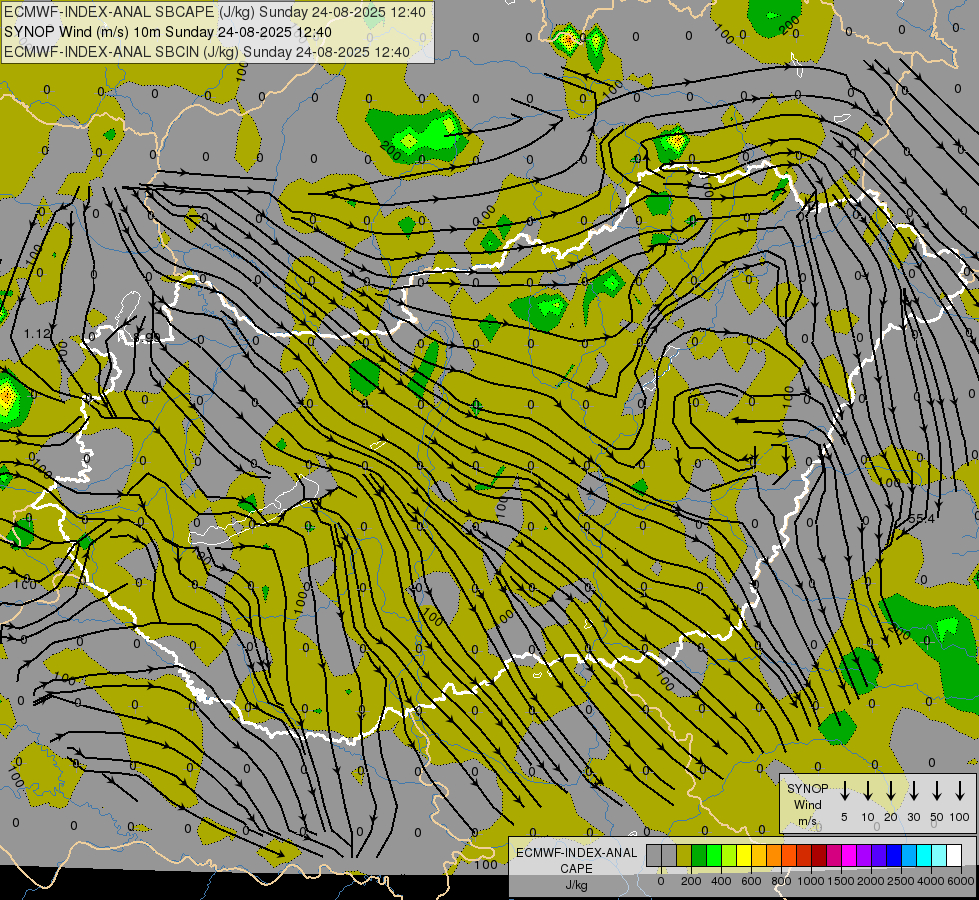Click the 1500 tick label on CAPE scale
Viewport: 979px width, 900px height.
tap(841, 881)
